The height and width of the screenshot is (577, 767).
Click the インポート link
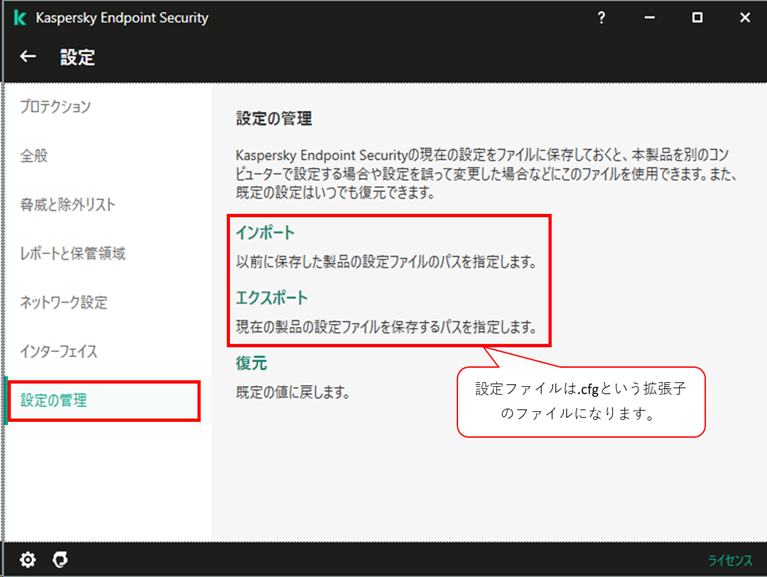(265, 232)
